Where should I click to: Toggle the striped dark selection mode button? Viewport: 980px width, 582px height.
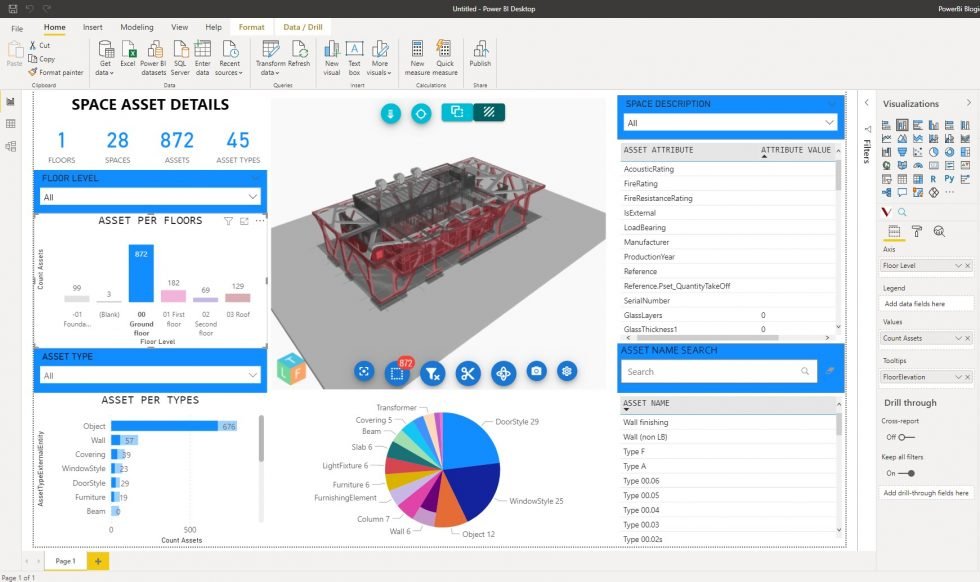click(x=488, y=112)
